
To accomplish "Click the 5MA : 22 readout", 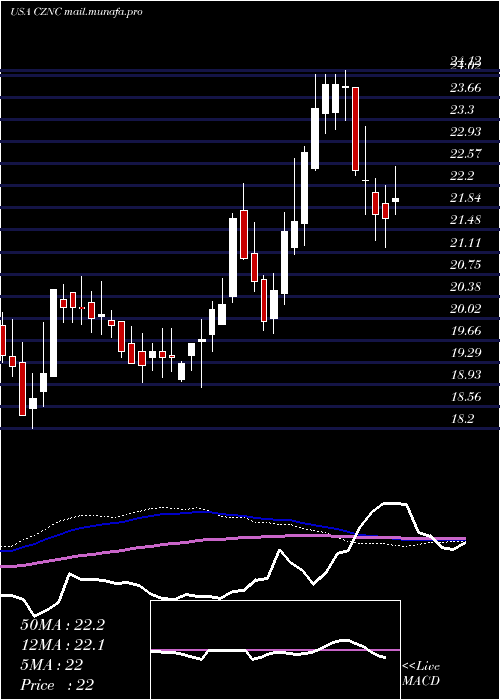I will point(52,665).
